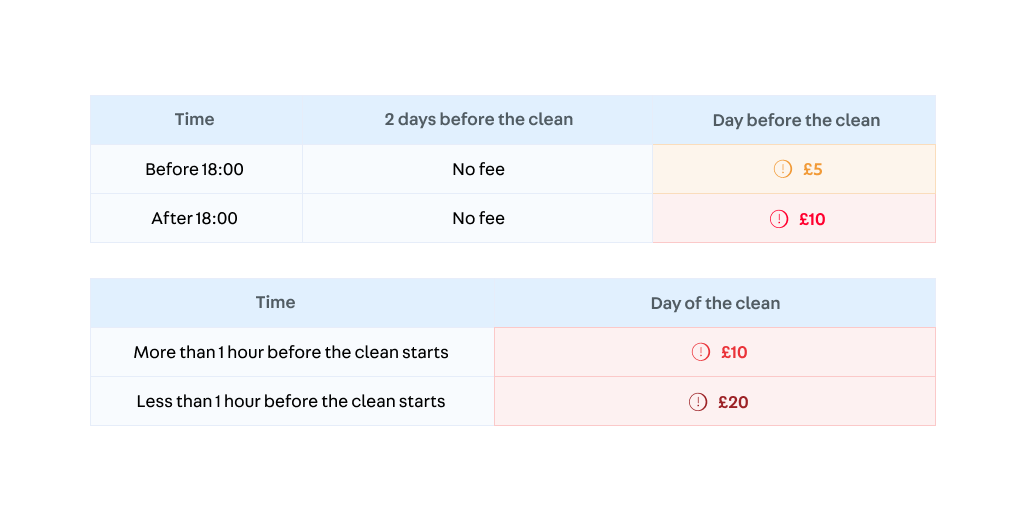The width and height of the screenshot is (1026, 521).
Task: Select the Time header in top table
Action: pyautogui.click(x=194, y=119)
